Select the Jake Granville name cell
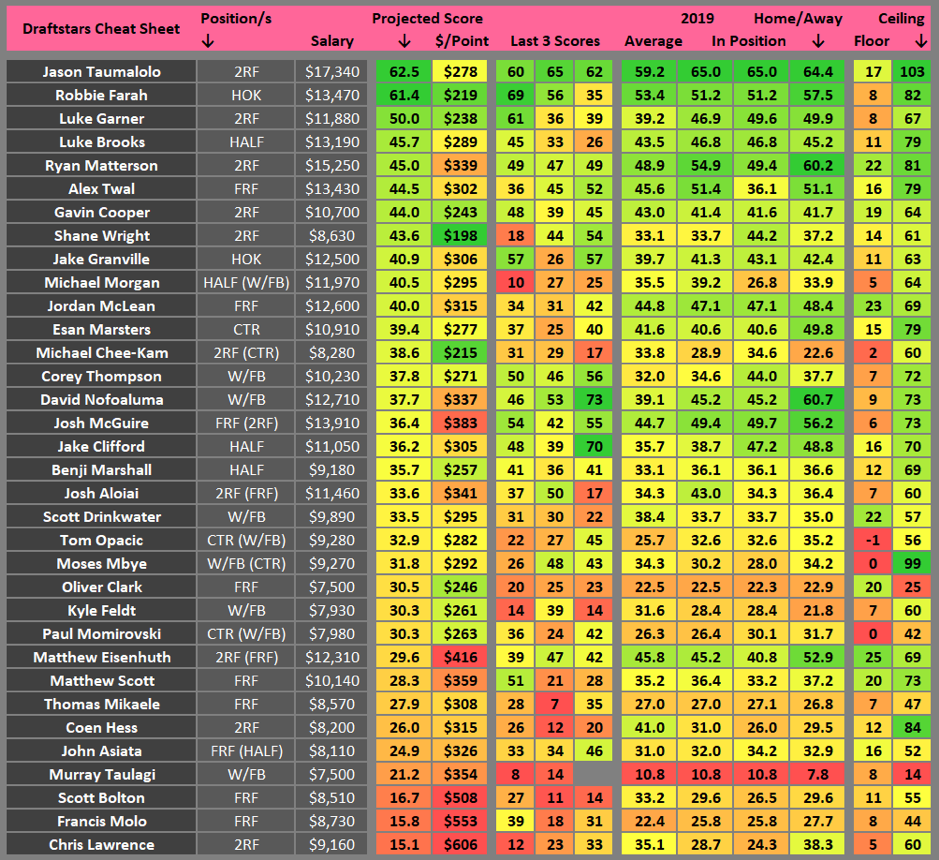 tap(101, 259)
